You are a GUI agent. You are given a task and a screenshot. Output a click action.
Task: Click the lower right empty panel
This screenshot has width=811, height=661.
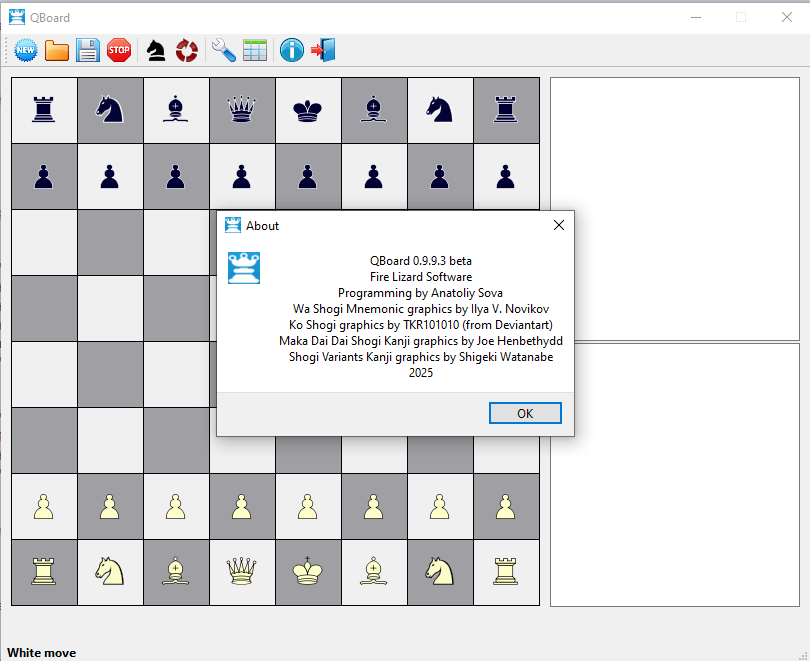click(x=674, y=474)
